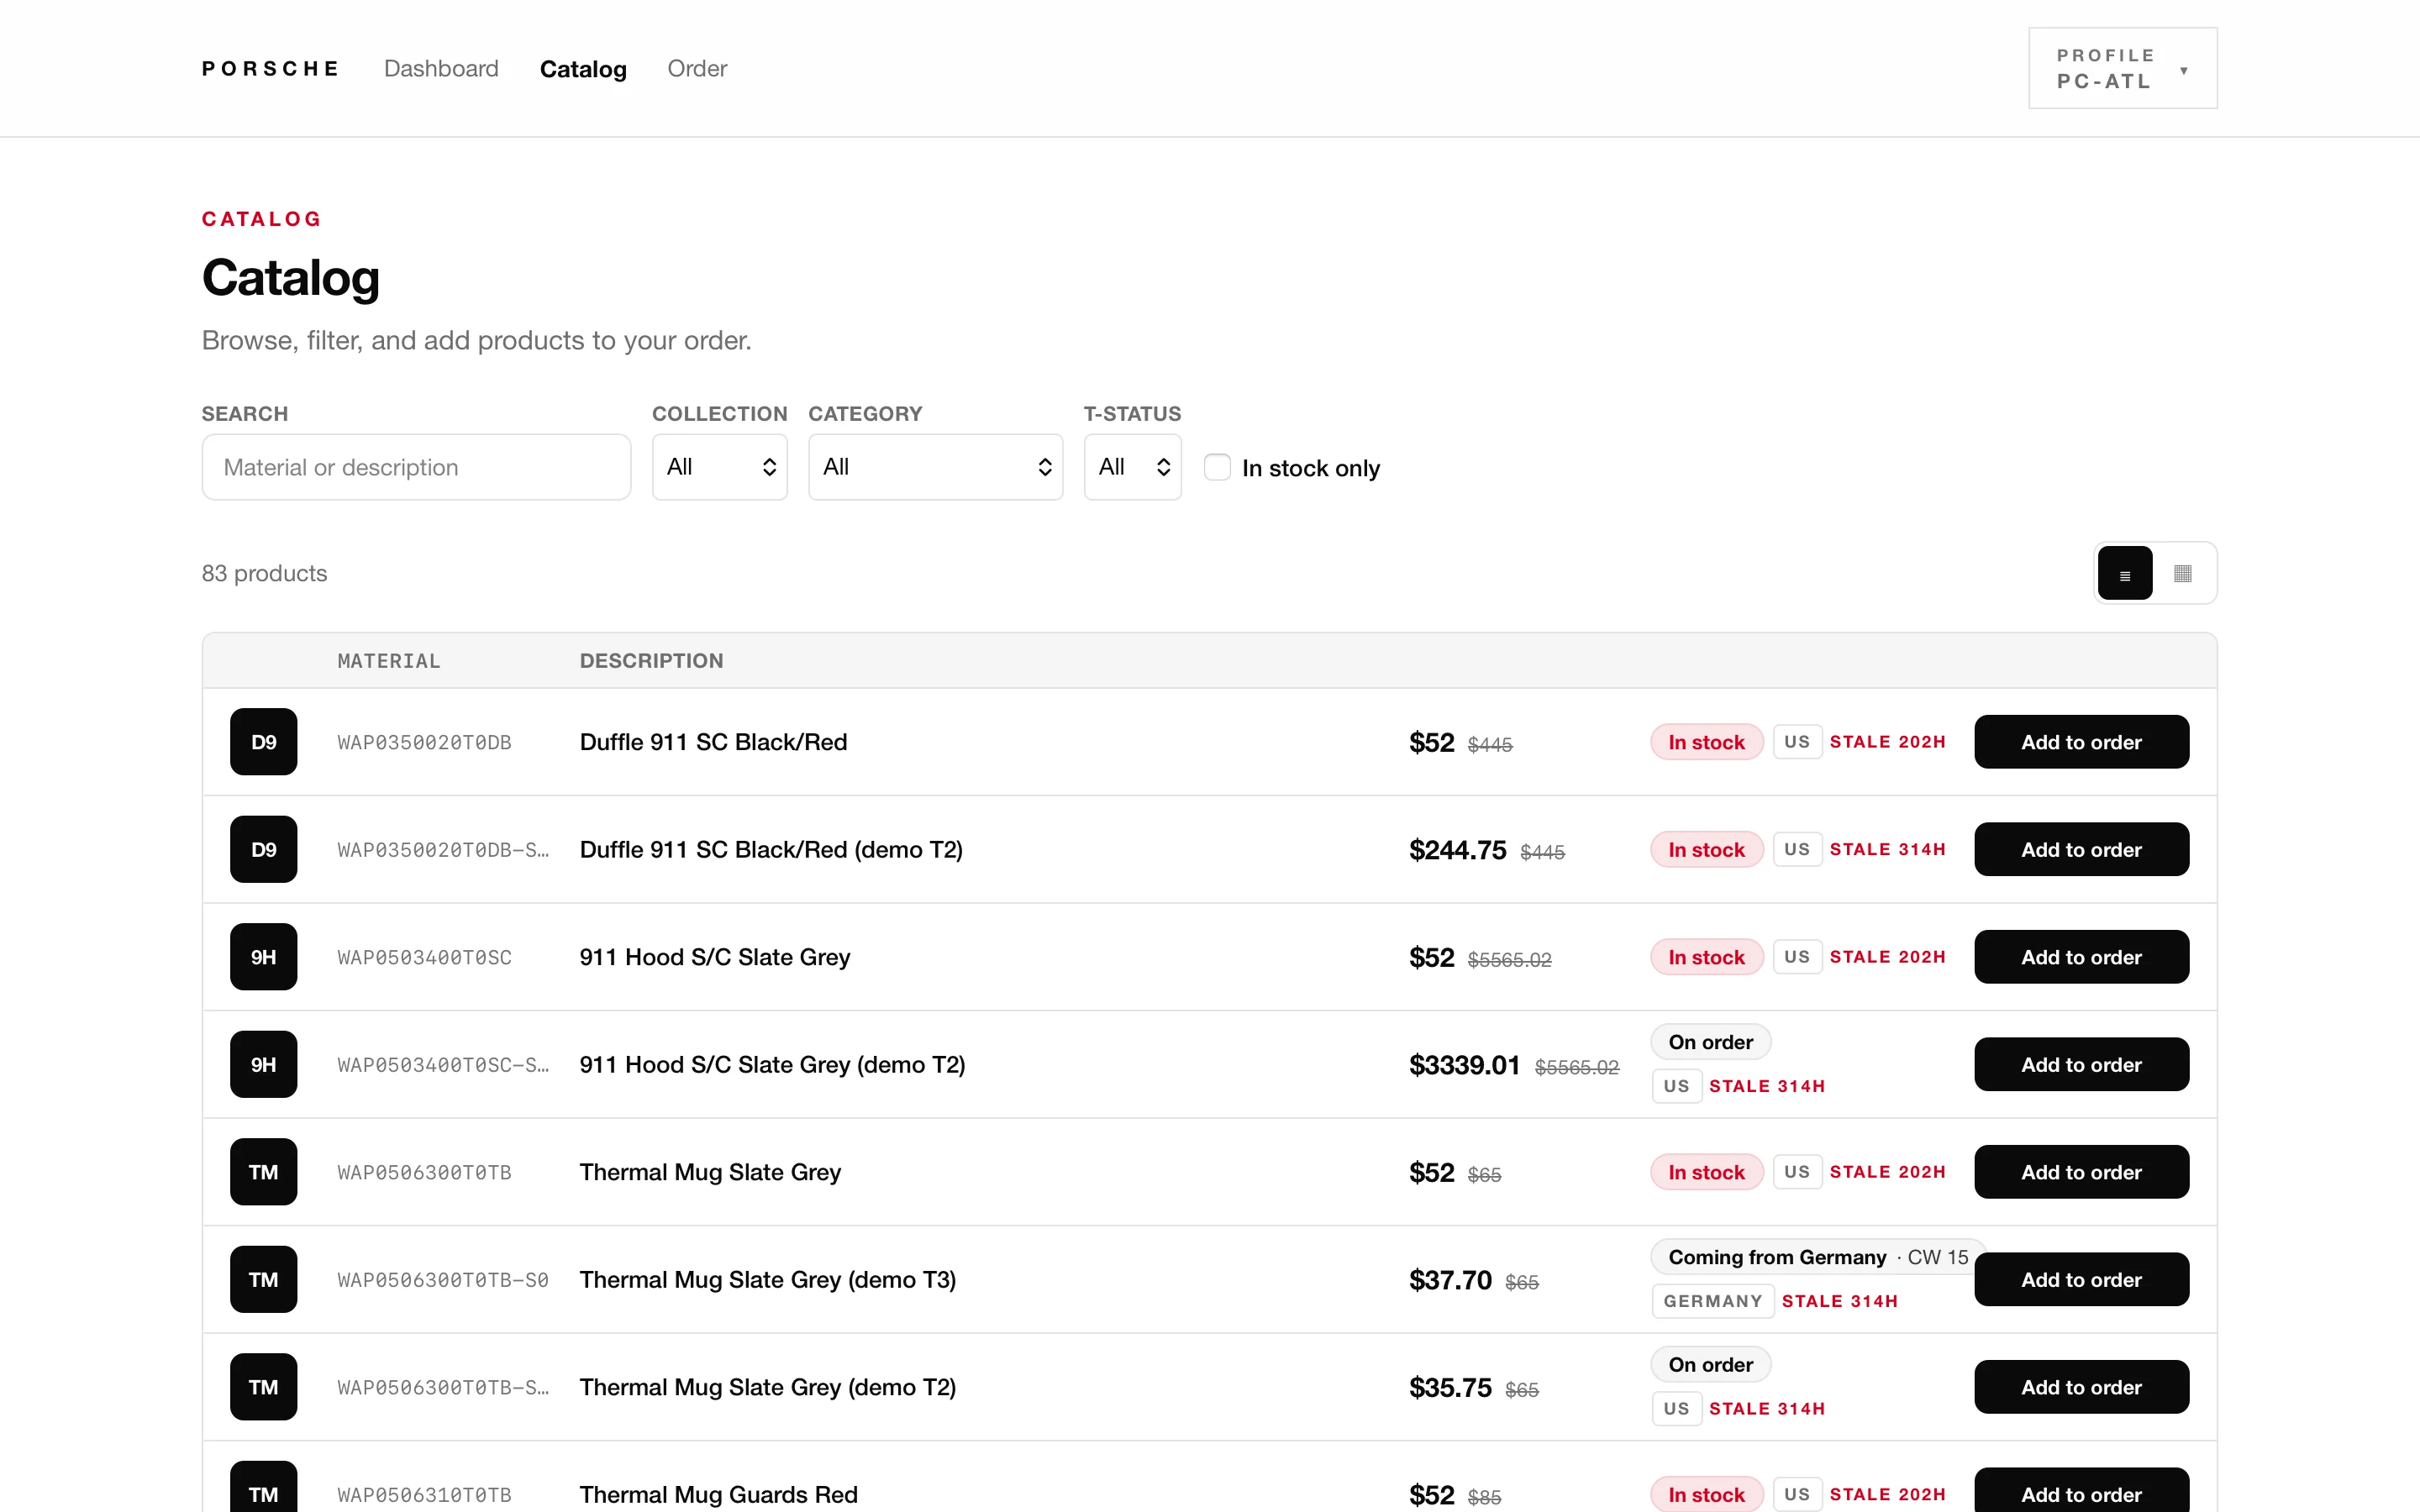Click D9 badge of Duffle demo T2 row
Viewport: 2420px width, 1512px height.
264,849
